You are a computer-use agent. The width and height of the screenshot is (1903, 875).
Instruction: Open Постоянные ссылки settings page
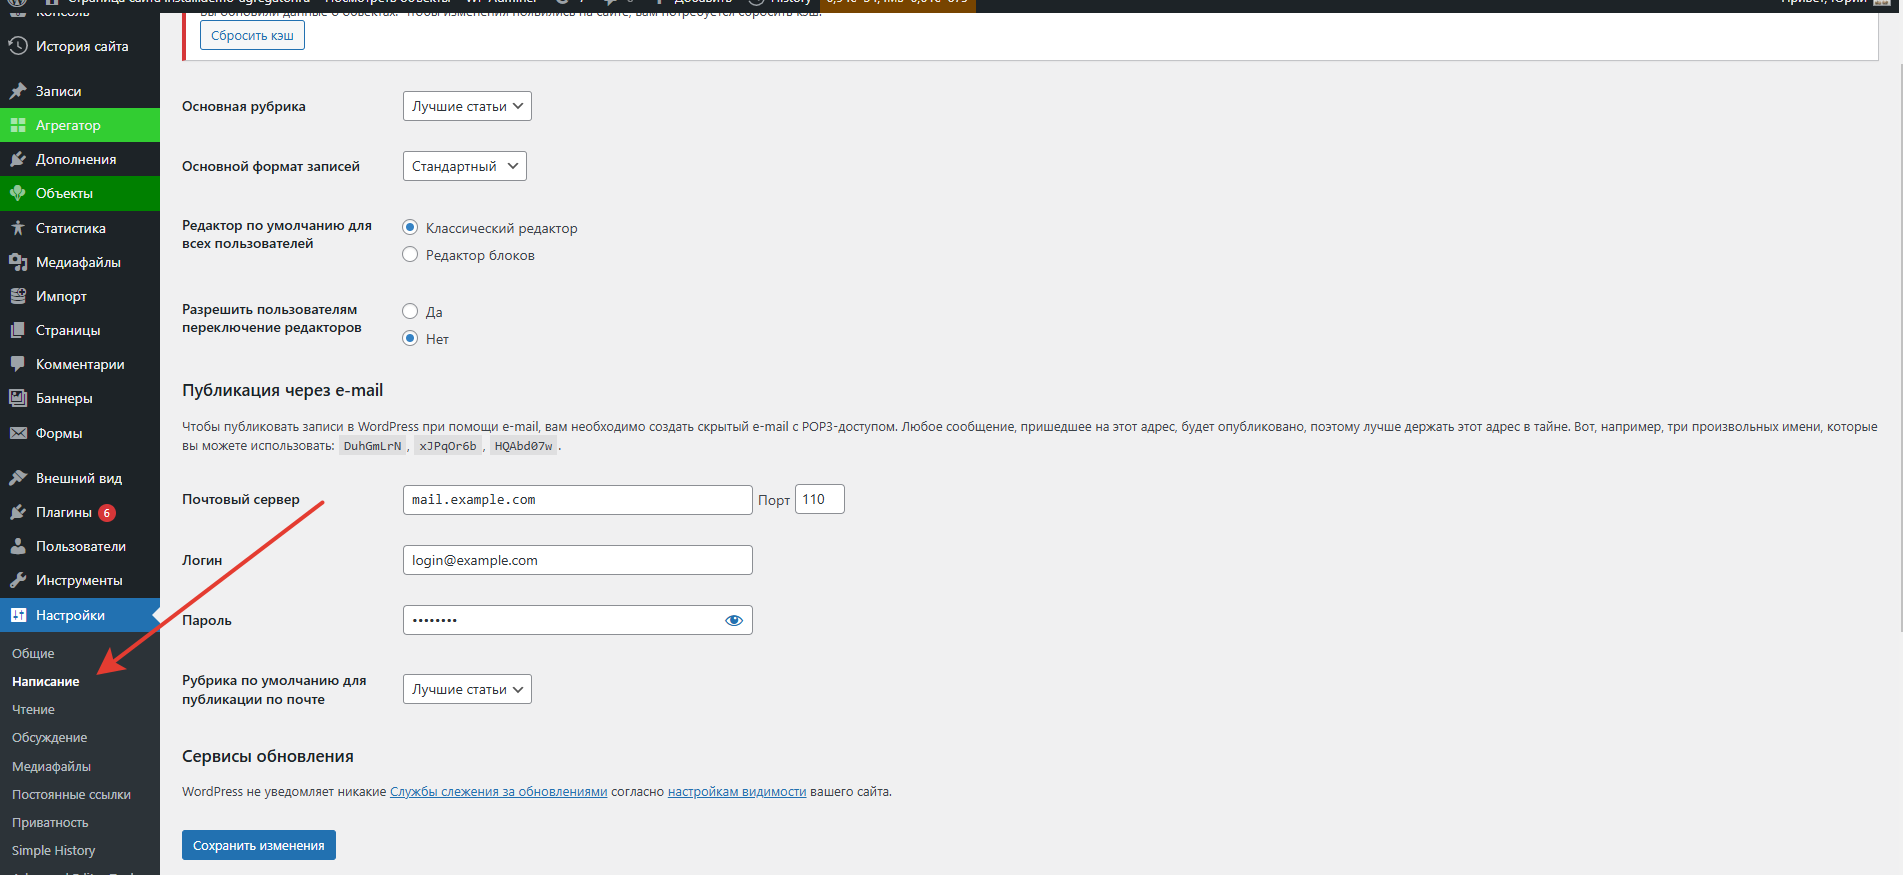(71, 794)
